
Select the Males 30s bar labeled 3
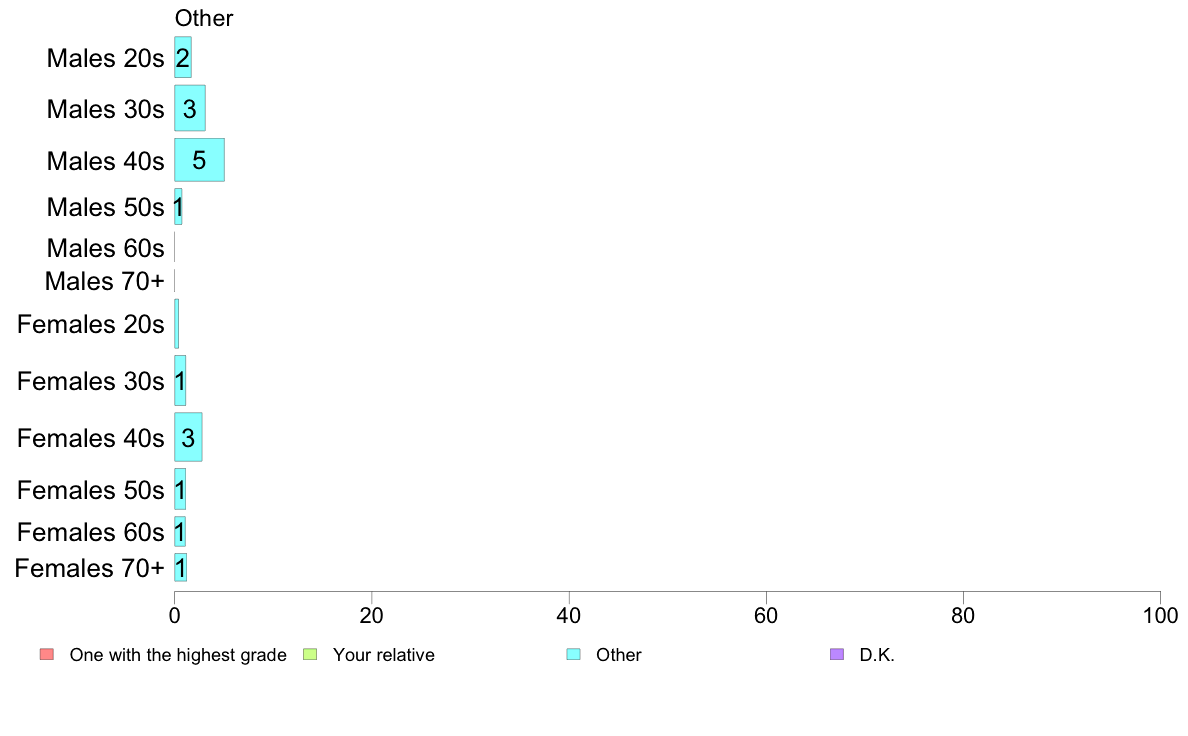tap(189, 108)
